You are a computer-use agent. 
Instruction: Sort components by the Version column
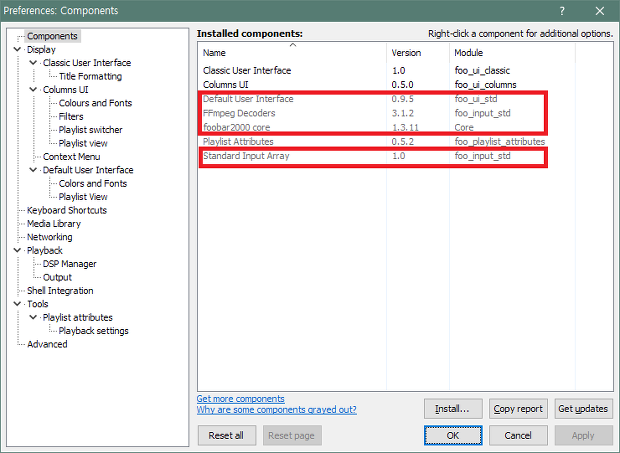click(x=418, y=53)
